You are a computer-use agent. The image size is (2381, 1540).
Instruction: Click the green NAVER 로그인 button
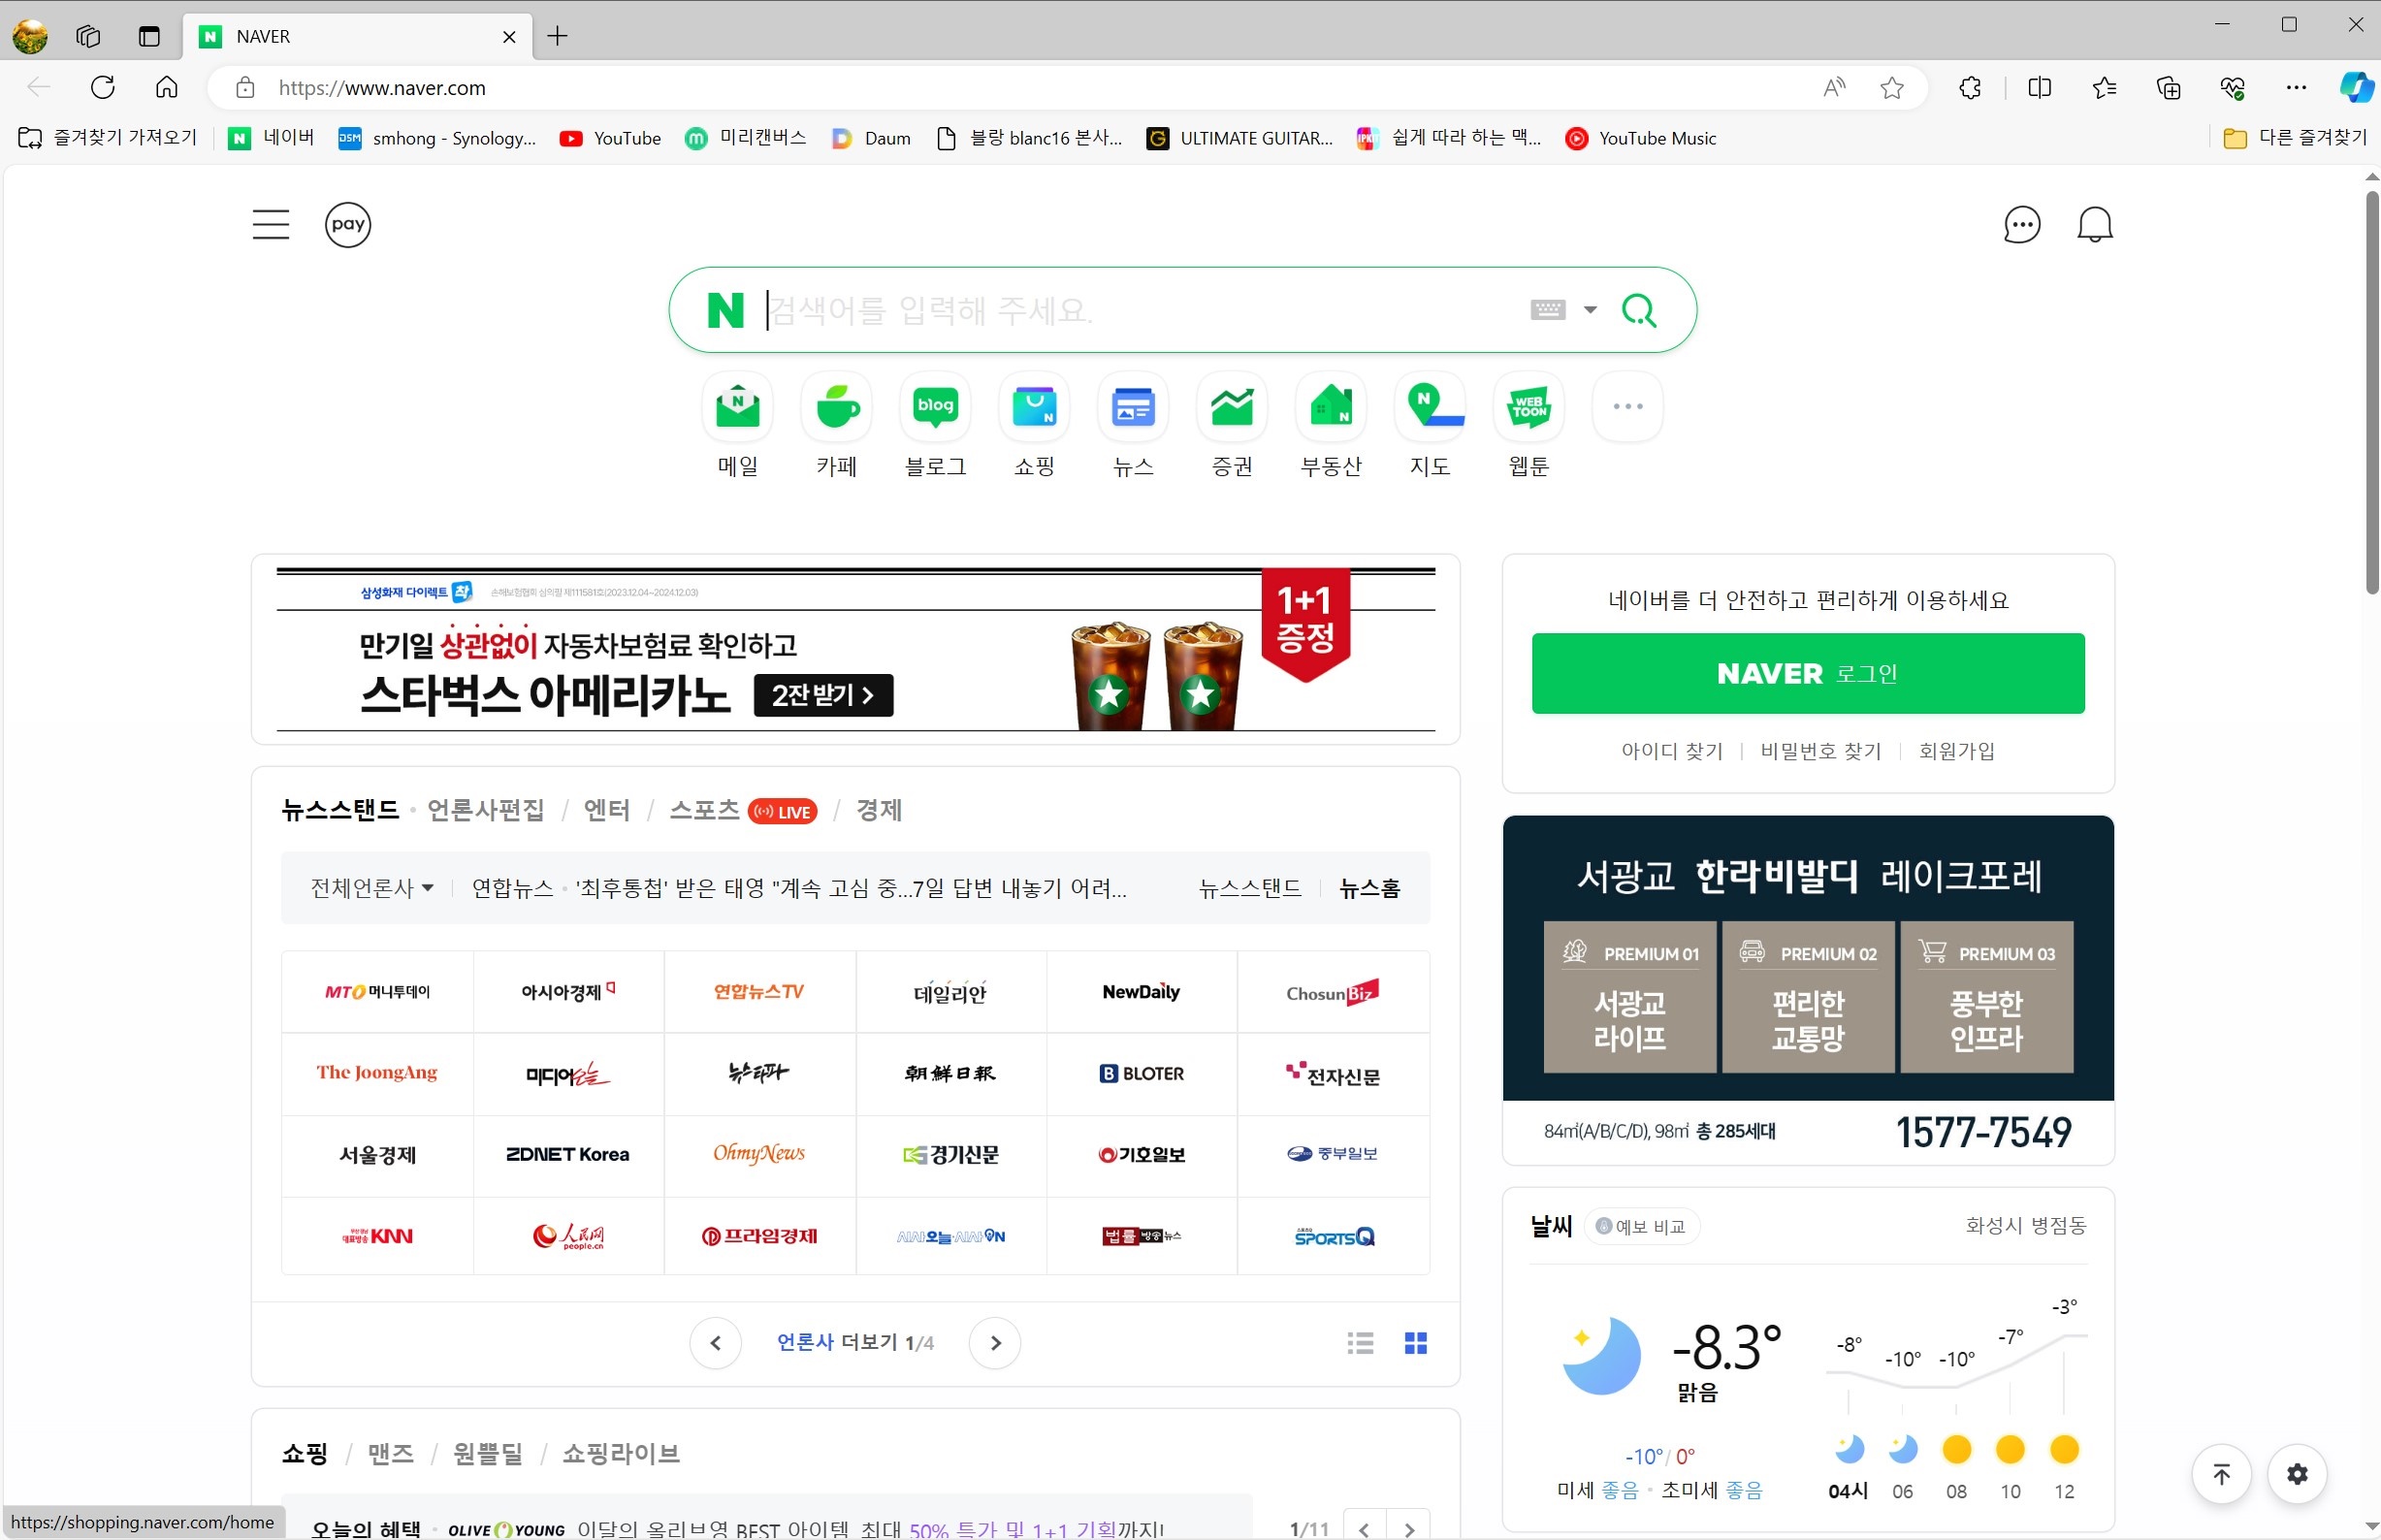tap(1808, 673)
